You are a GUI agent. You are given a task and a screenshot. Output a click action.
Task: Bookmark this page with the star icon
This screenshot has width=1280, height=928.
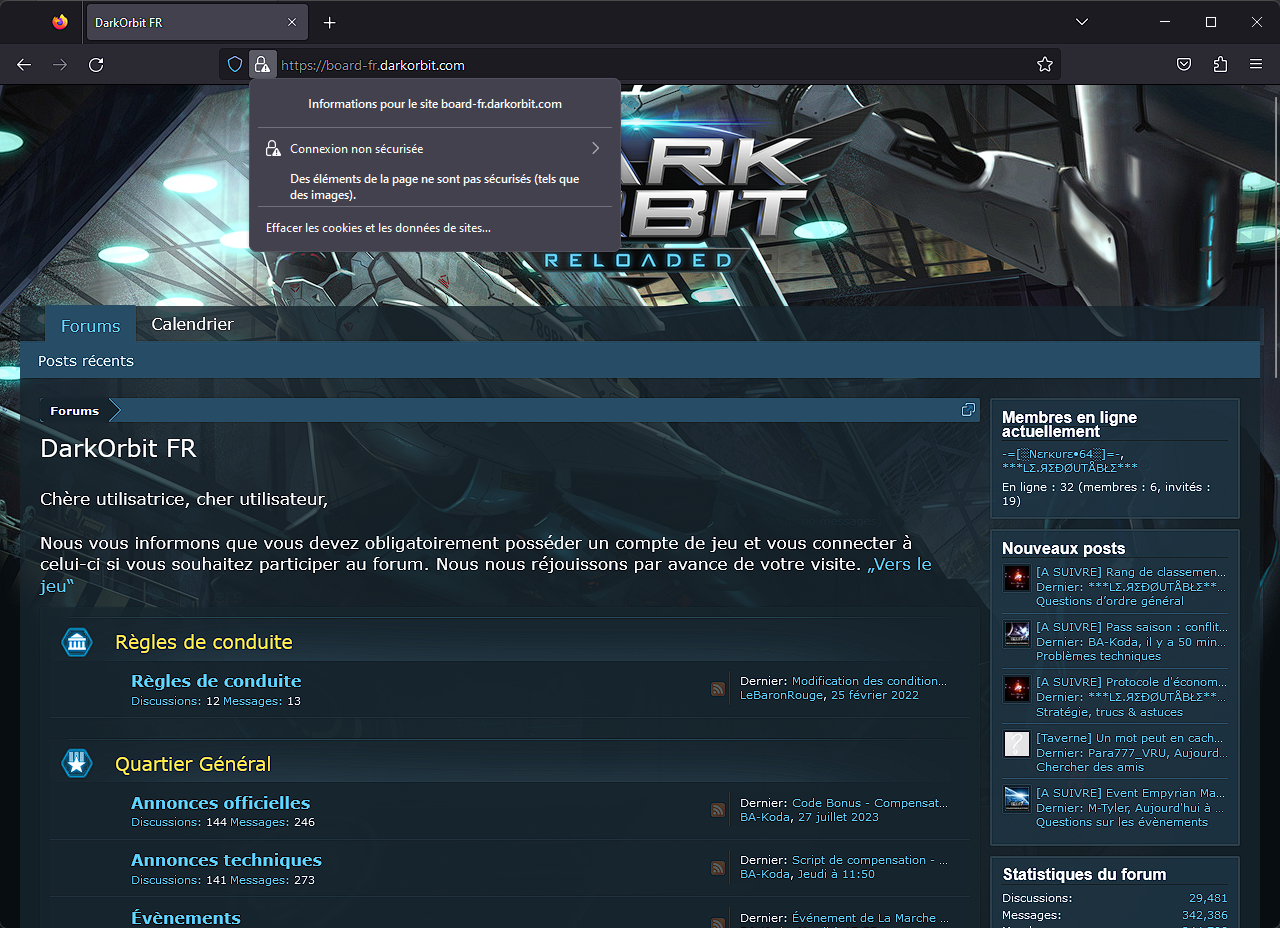click(x=1045, y=65)
